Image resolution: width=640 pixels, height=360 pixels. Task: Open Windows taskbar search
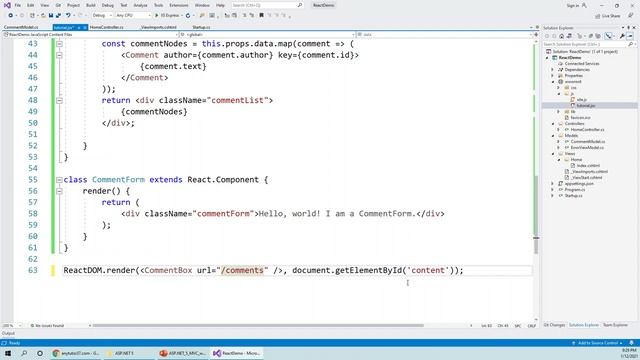[x=24, y=353]
